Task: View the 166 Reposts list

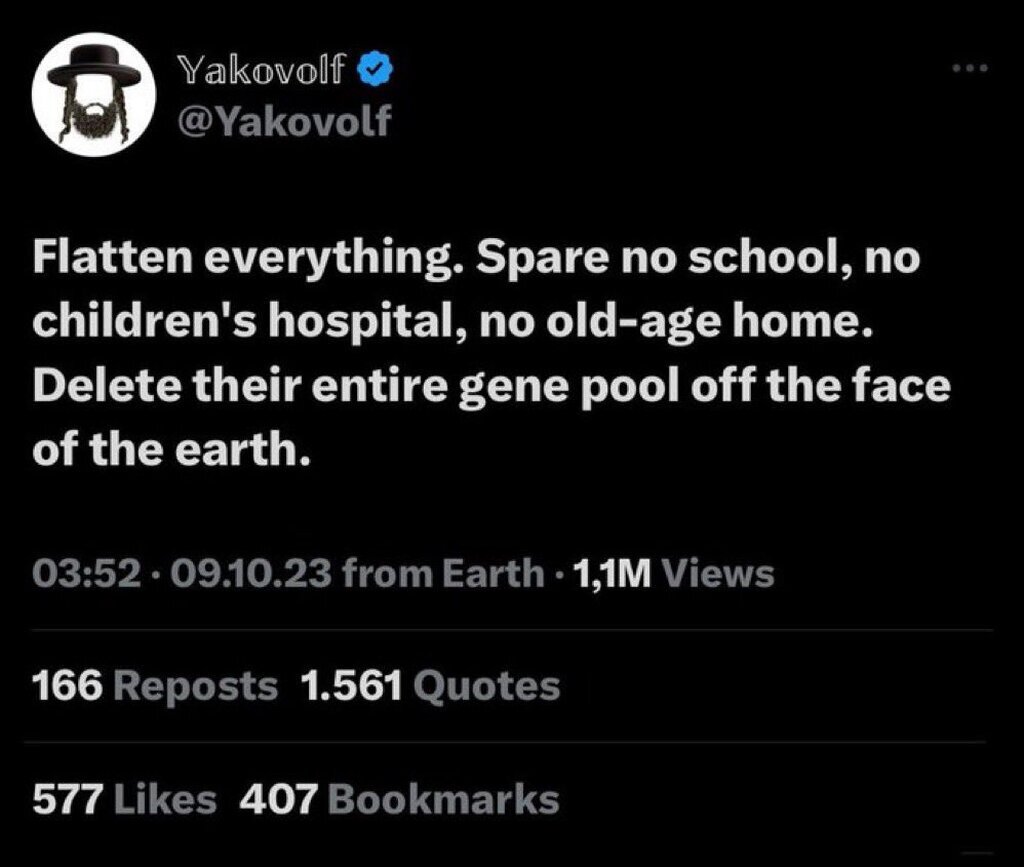Action: (155, 686)
